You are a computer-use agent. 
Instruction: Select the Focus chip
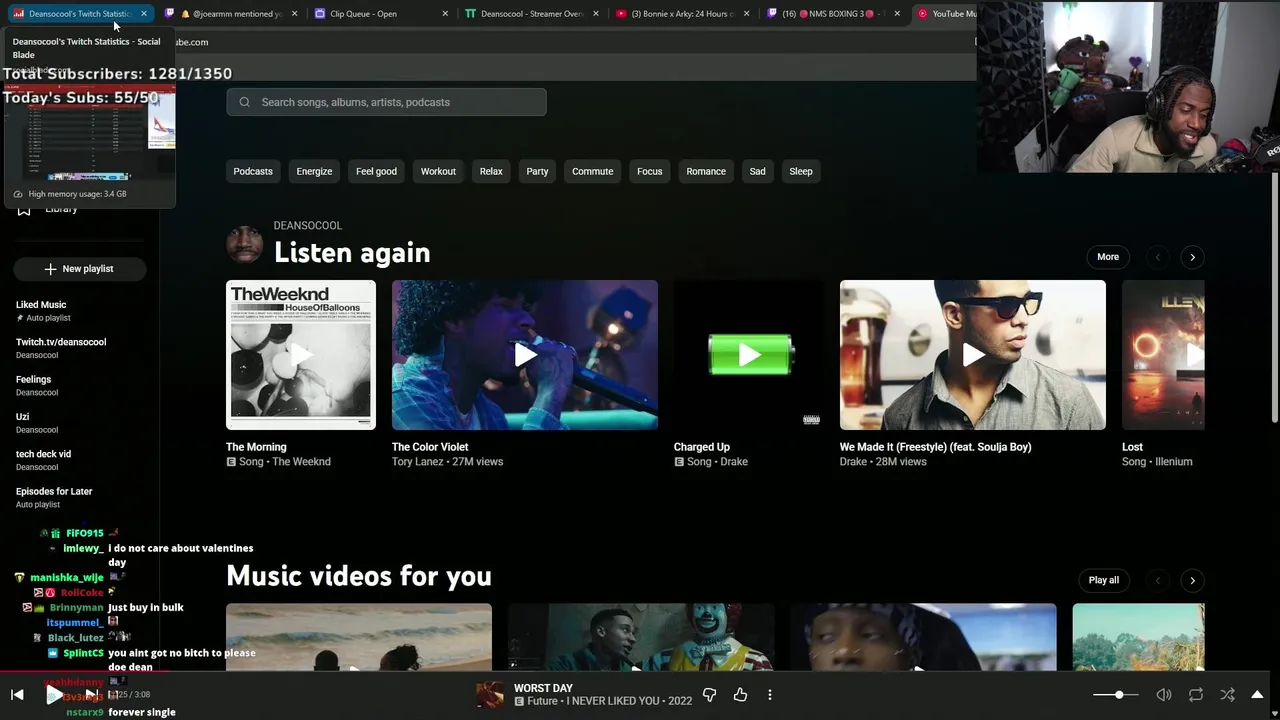coord(650,171)
